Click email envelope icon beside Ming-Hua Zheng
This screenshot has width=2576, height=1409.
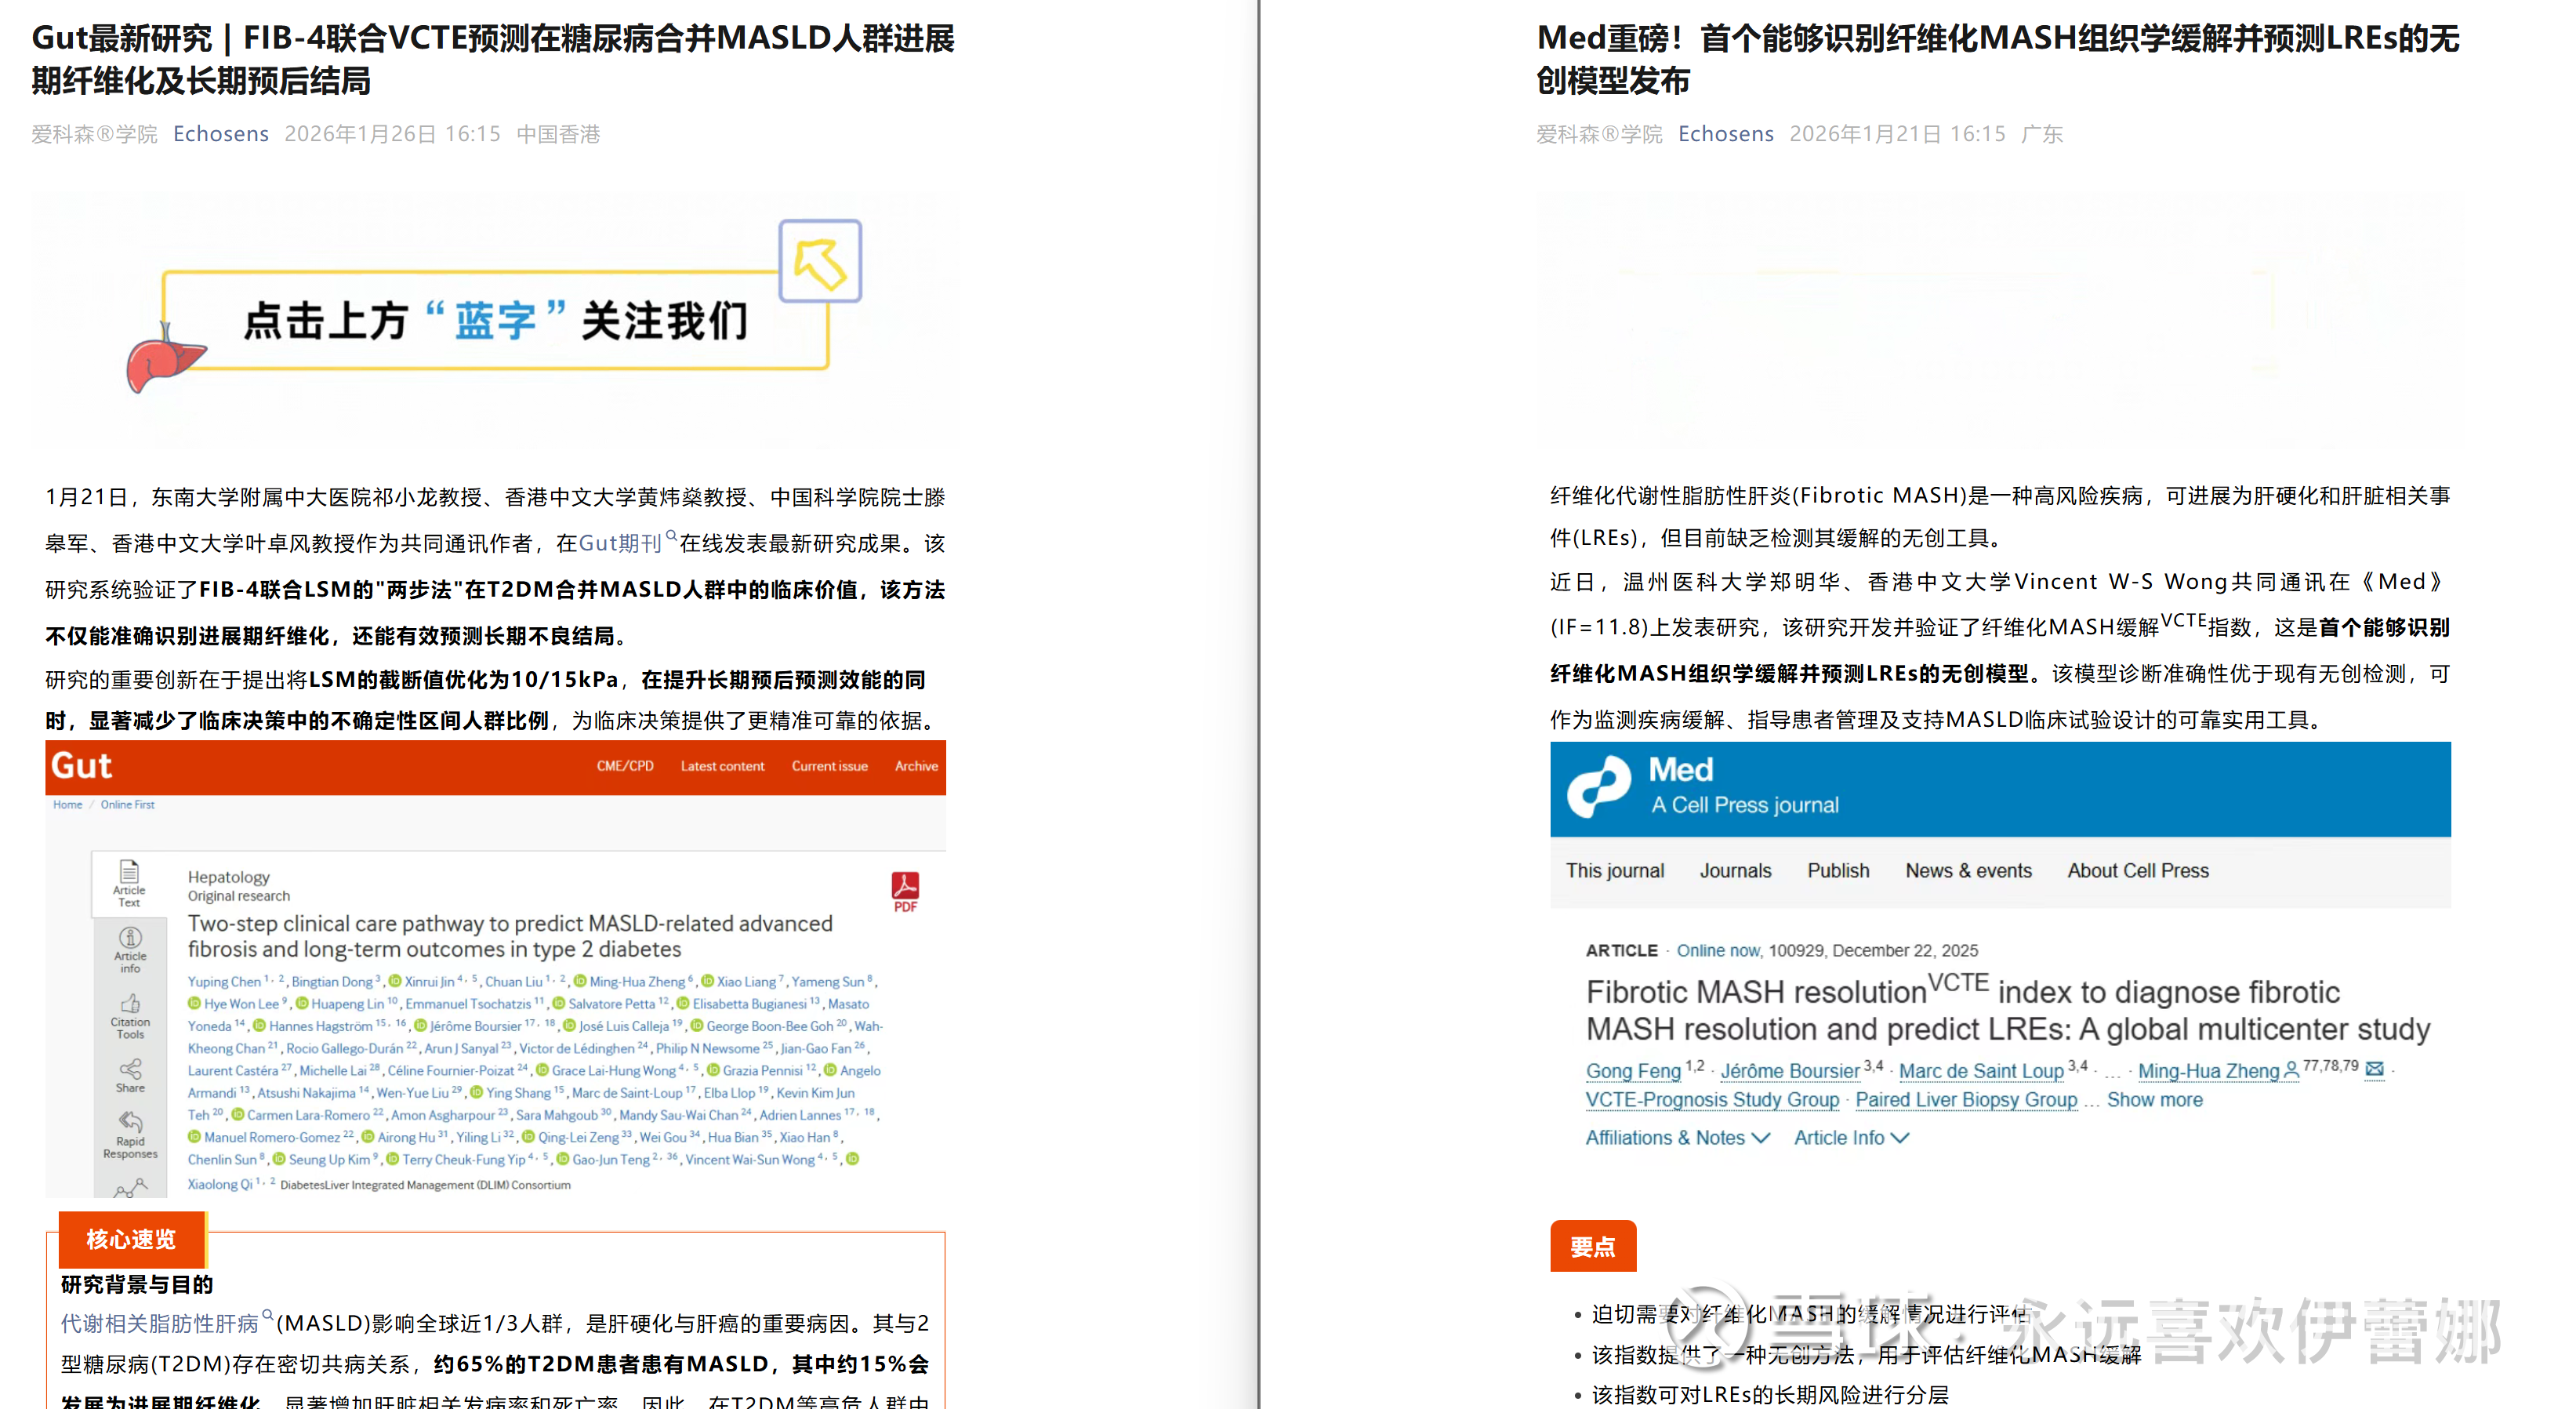pos(2374,1069)
